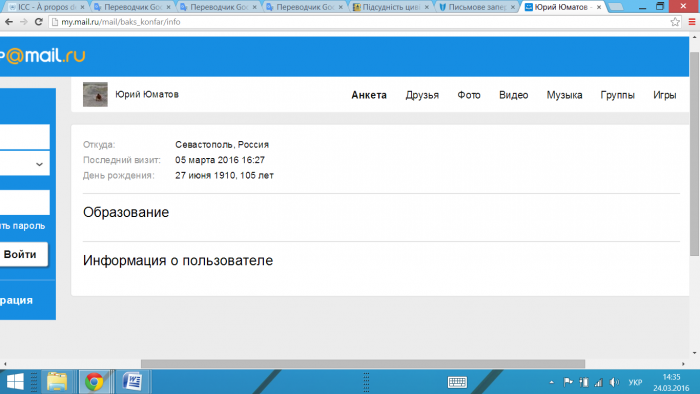700x394 pixels.
Task: Open the network signal tray icon
Action: pyautogui.click(x=599, y=382)
